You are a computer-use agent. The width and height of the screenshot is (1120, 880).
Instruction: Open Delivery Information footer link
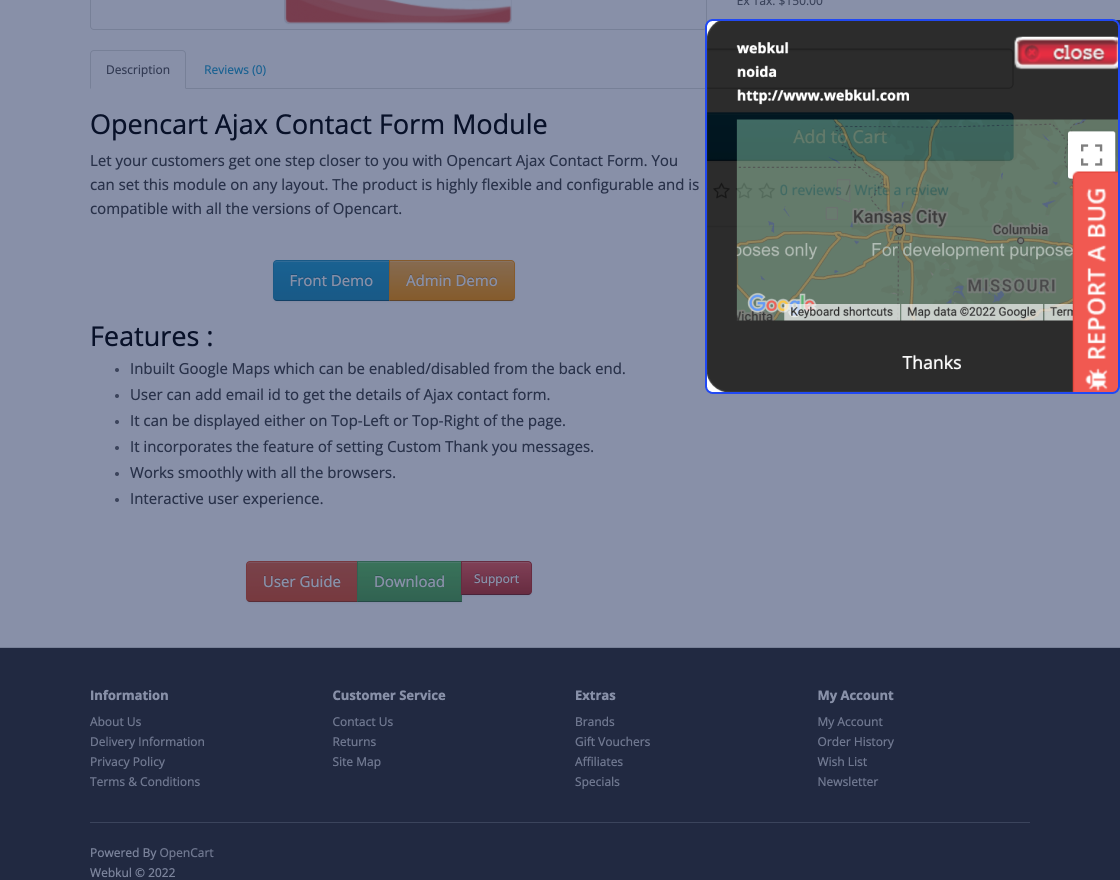point(147,741)
